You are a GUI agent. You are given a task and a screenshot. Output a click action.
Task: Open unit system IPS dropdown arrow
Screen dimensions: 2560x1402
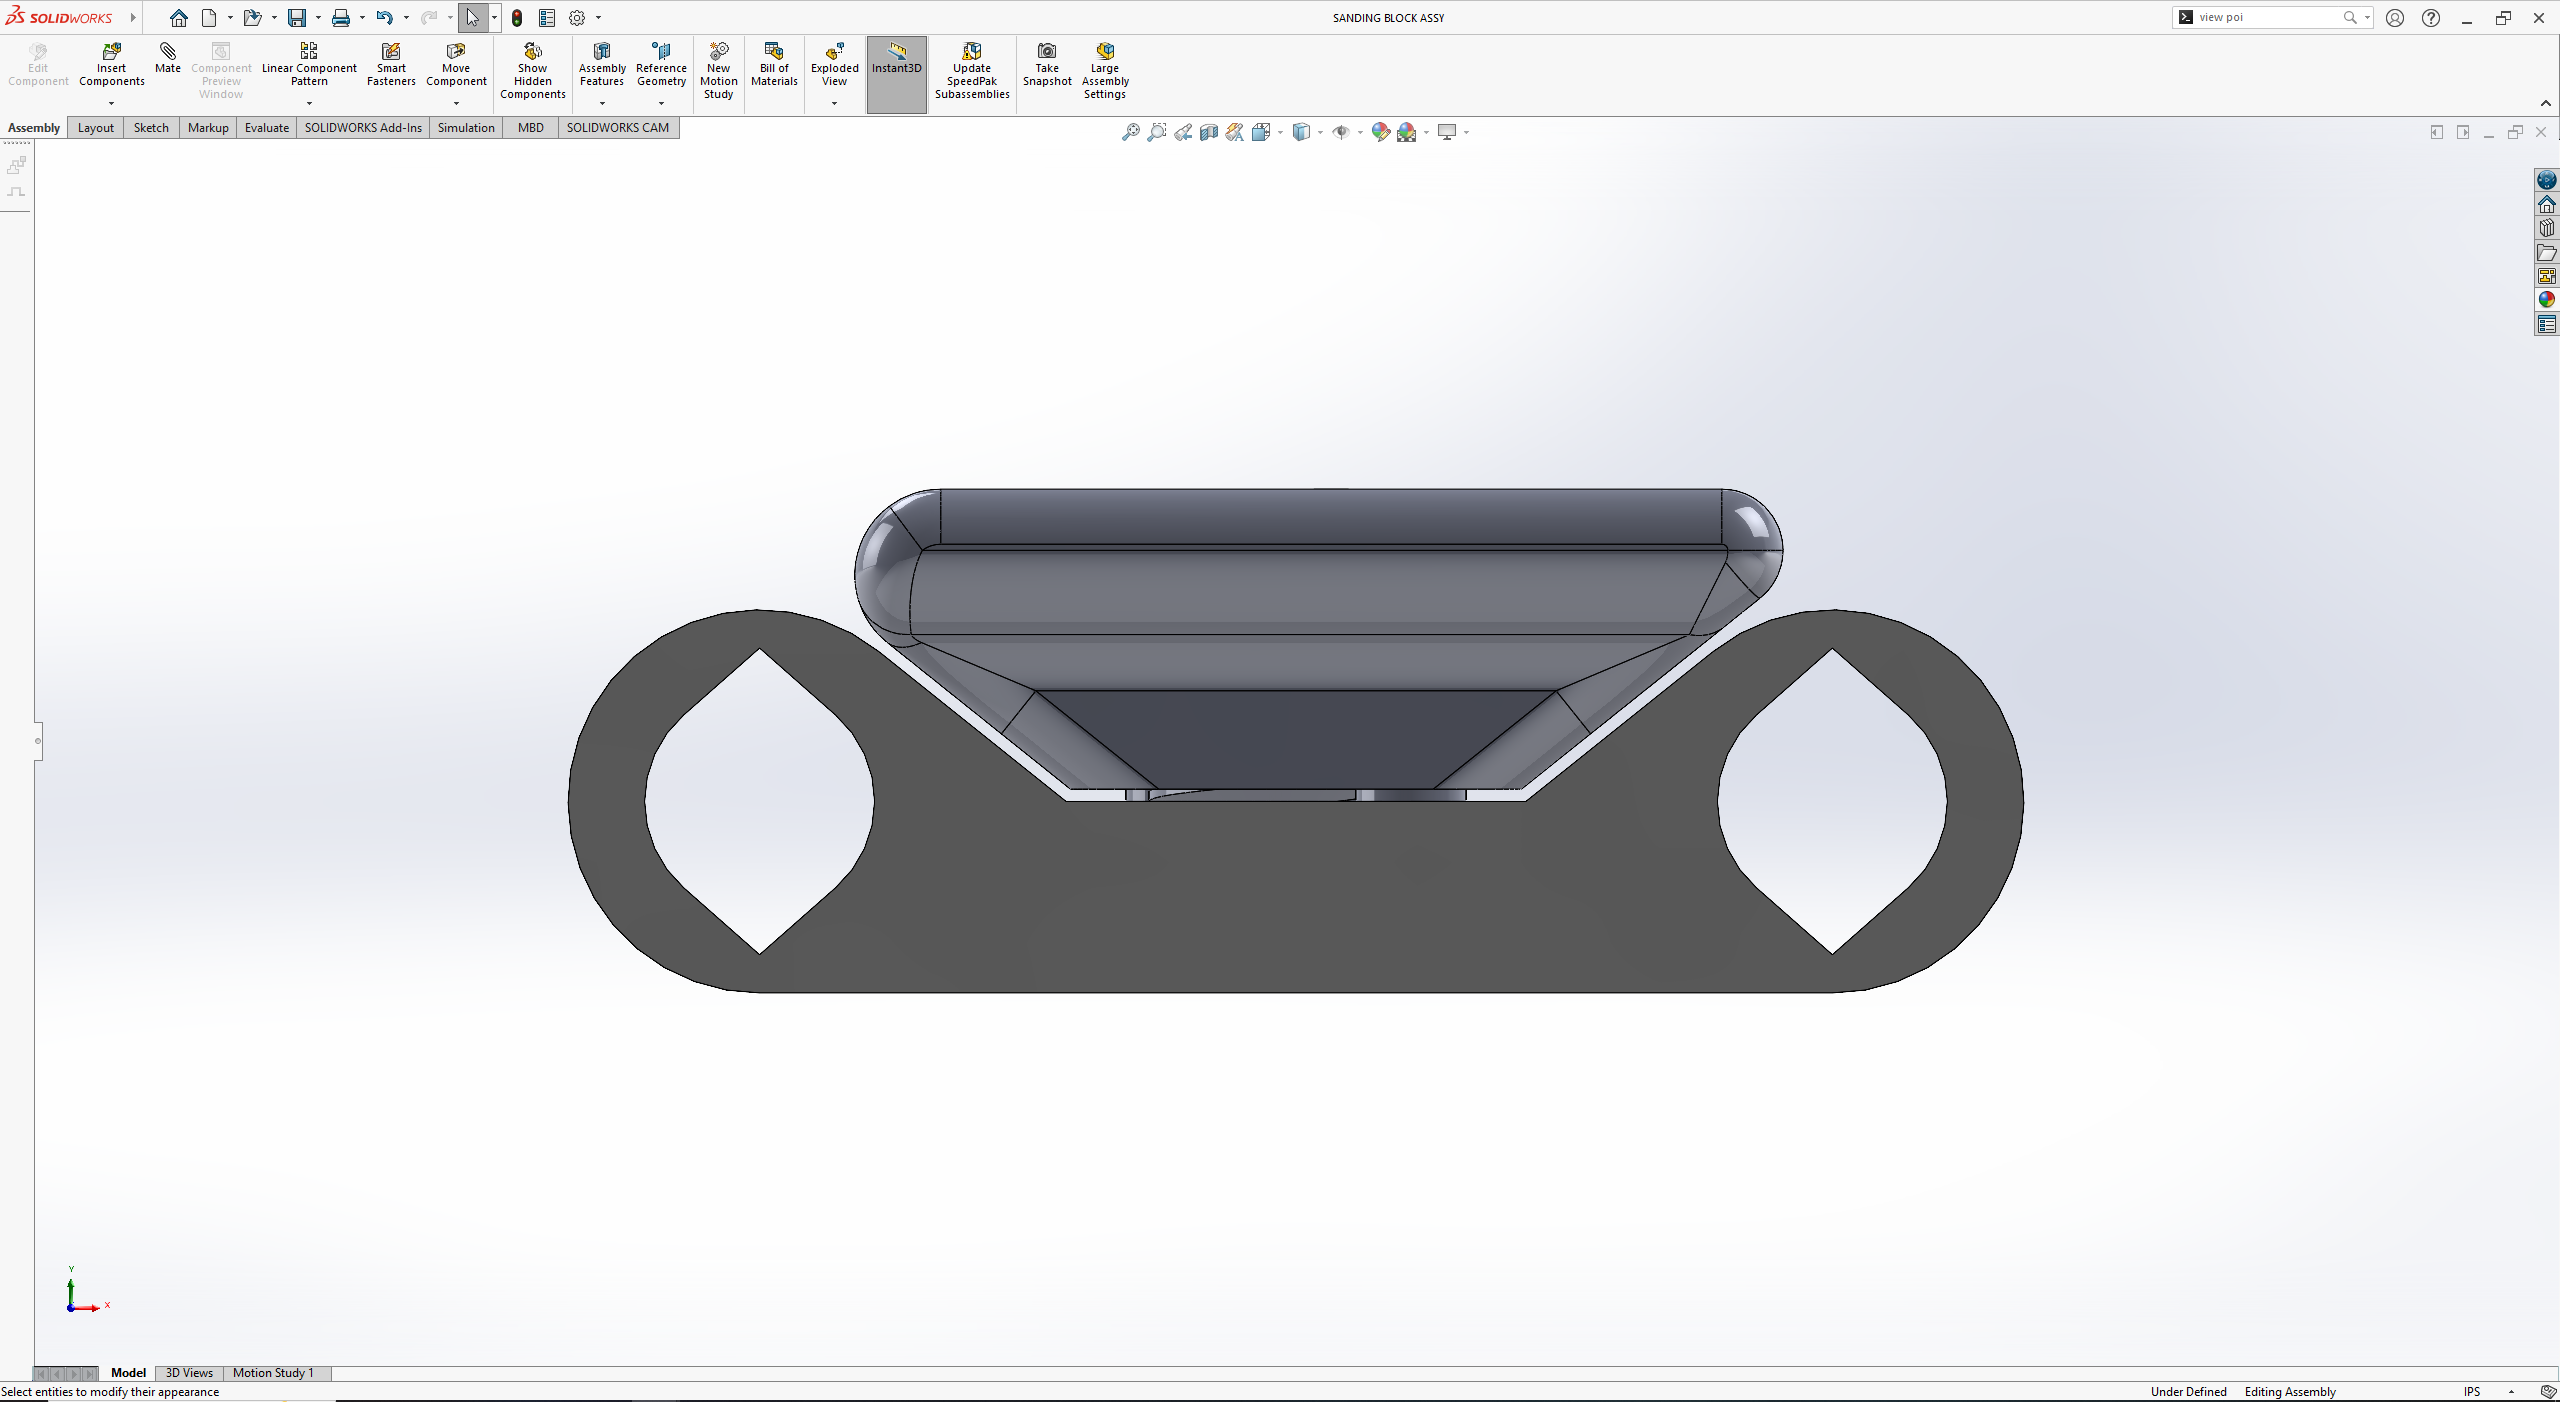click(2511, 1392)
